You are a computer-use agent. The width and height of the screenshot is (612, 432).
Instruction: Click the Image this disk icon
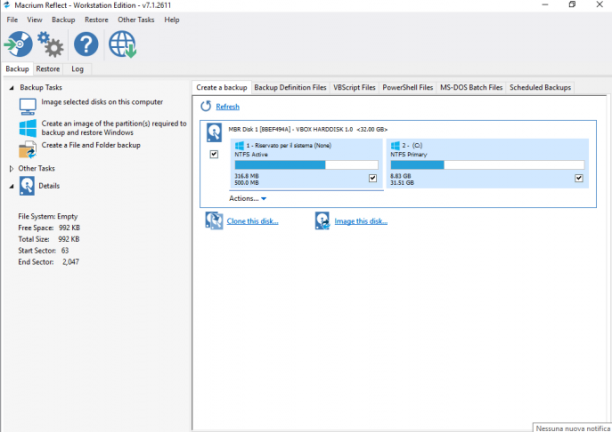[x=322, y=220]
